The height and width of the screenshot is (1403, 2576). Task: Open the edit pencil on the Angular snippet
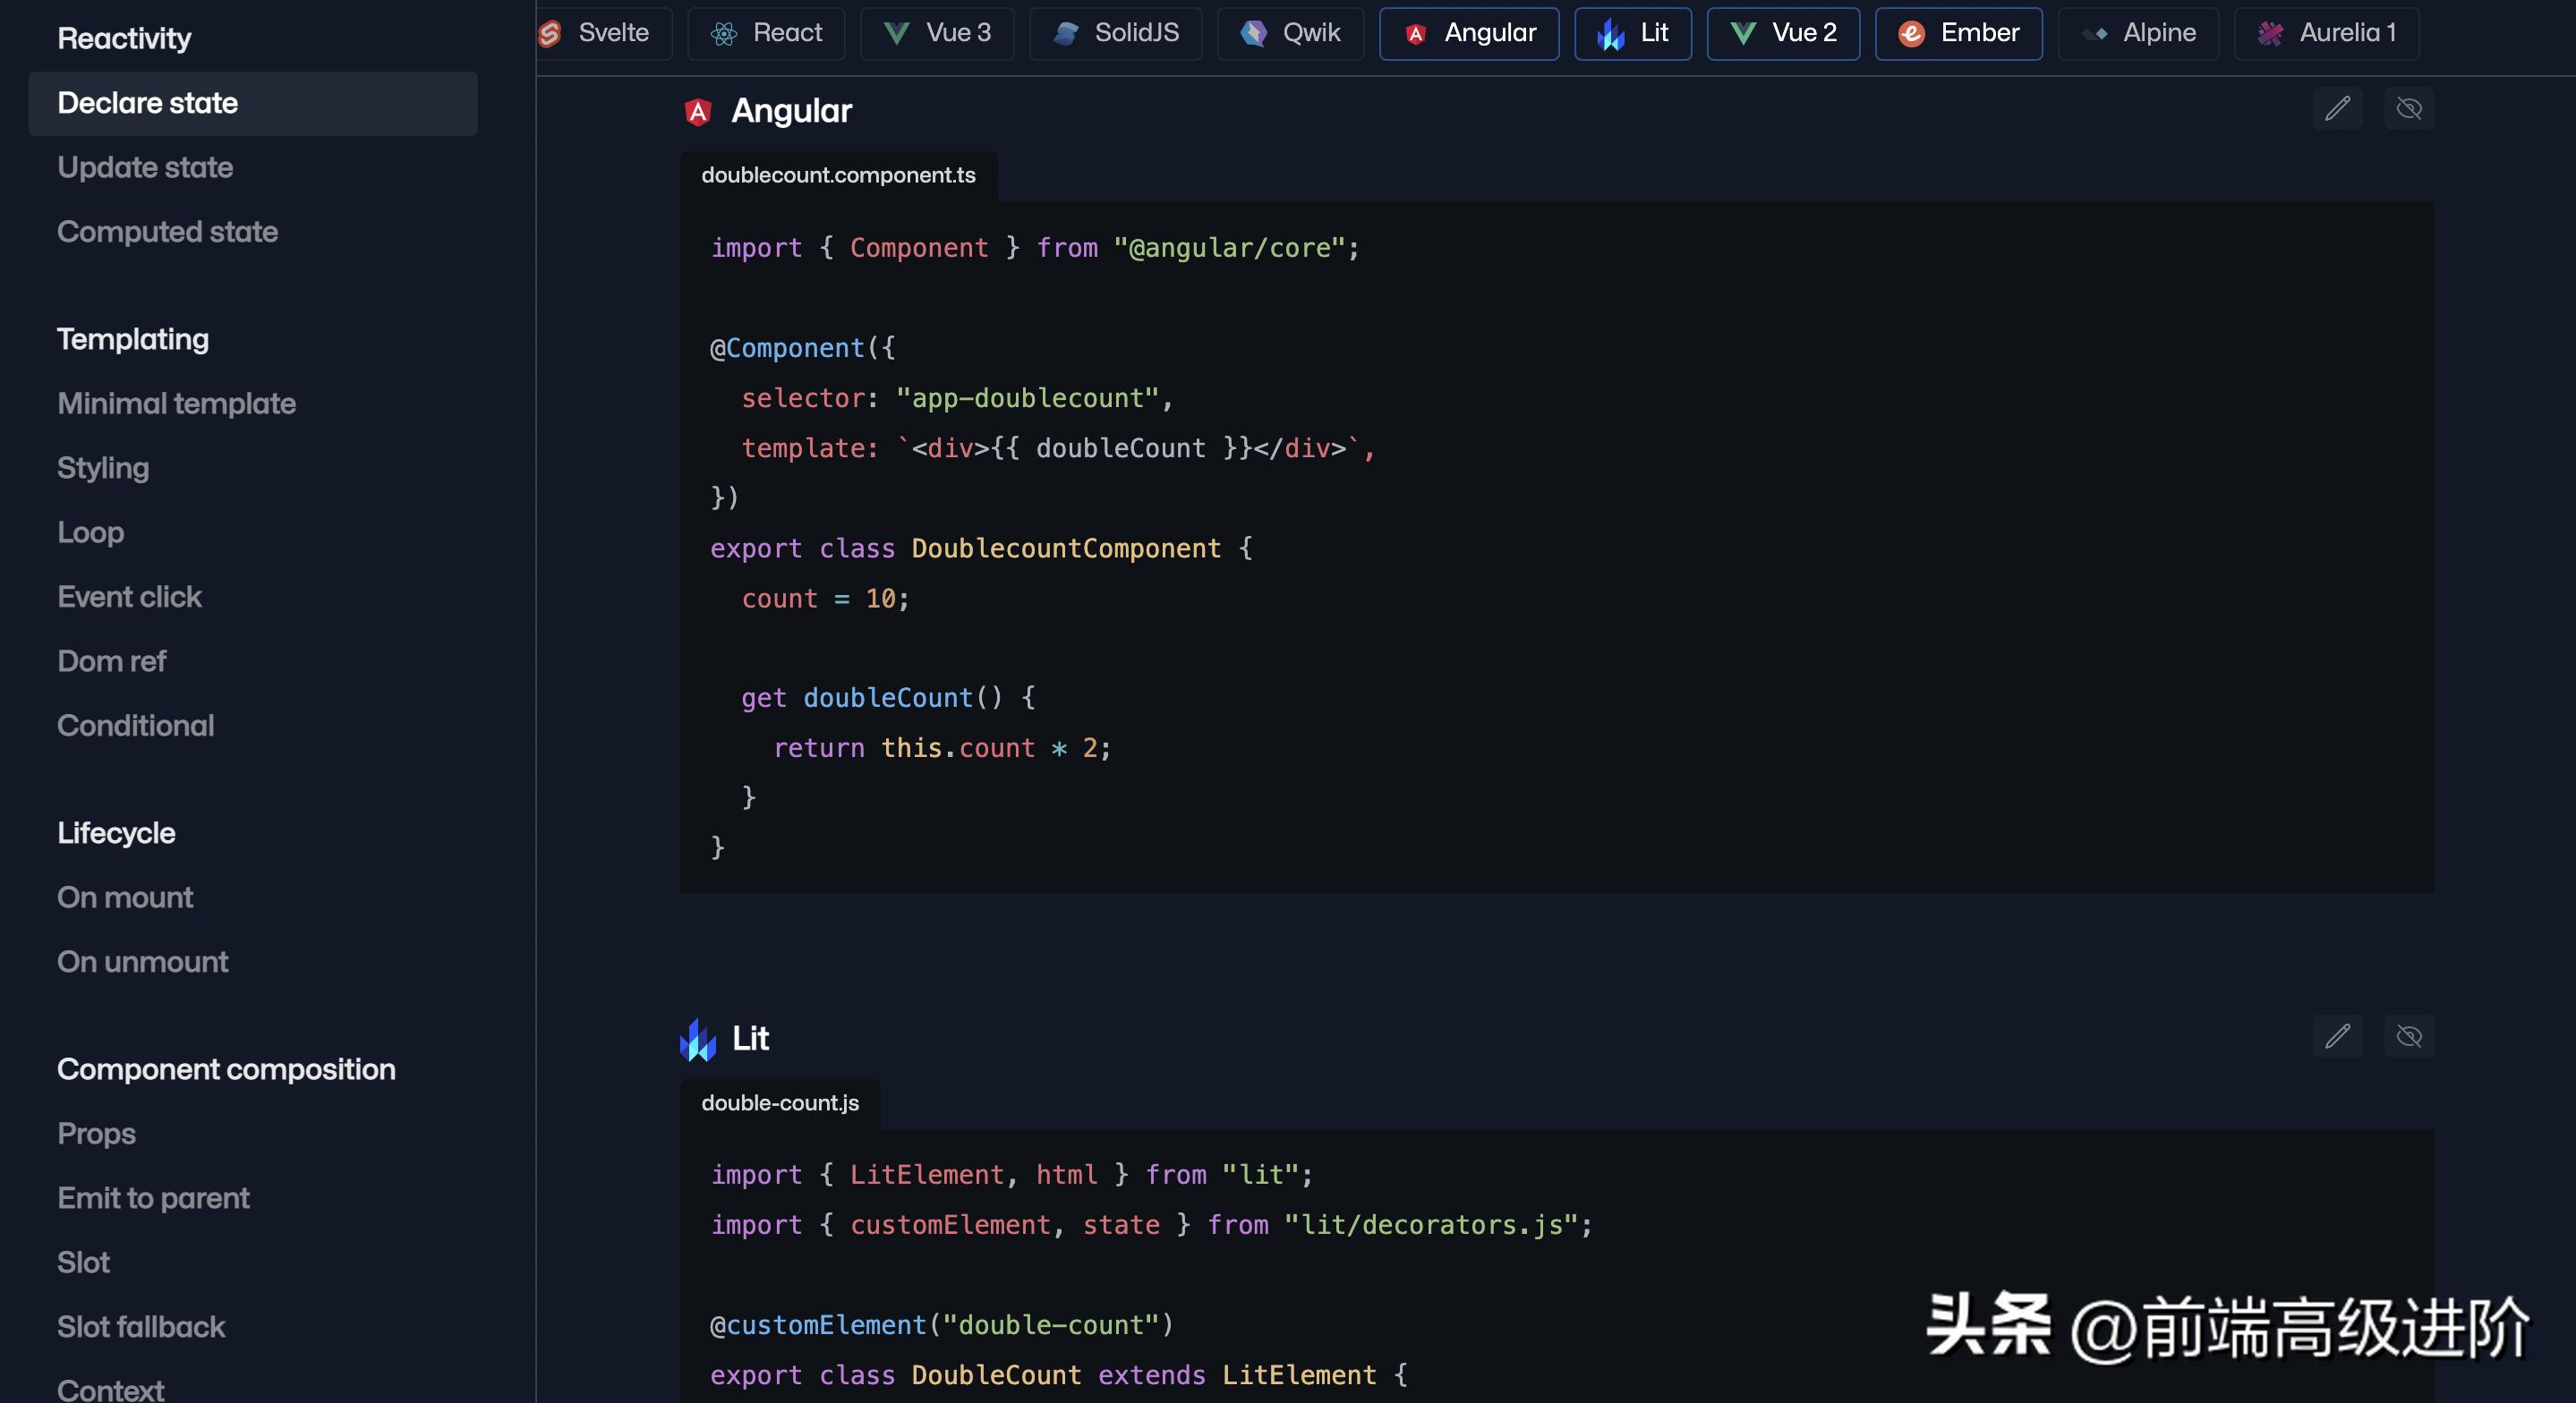coord(2337,109)
